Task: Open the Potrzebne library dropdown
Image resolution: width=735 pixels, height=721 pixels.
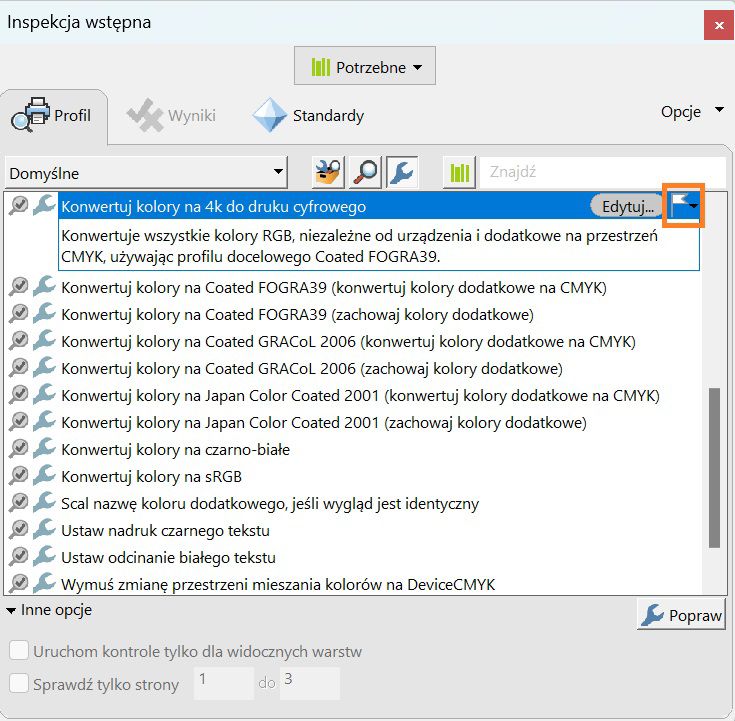Action: [x=365, y=66]
